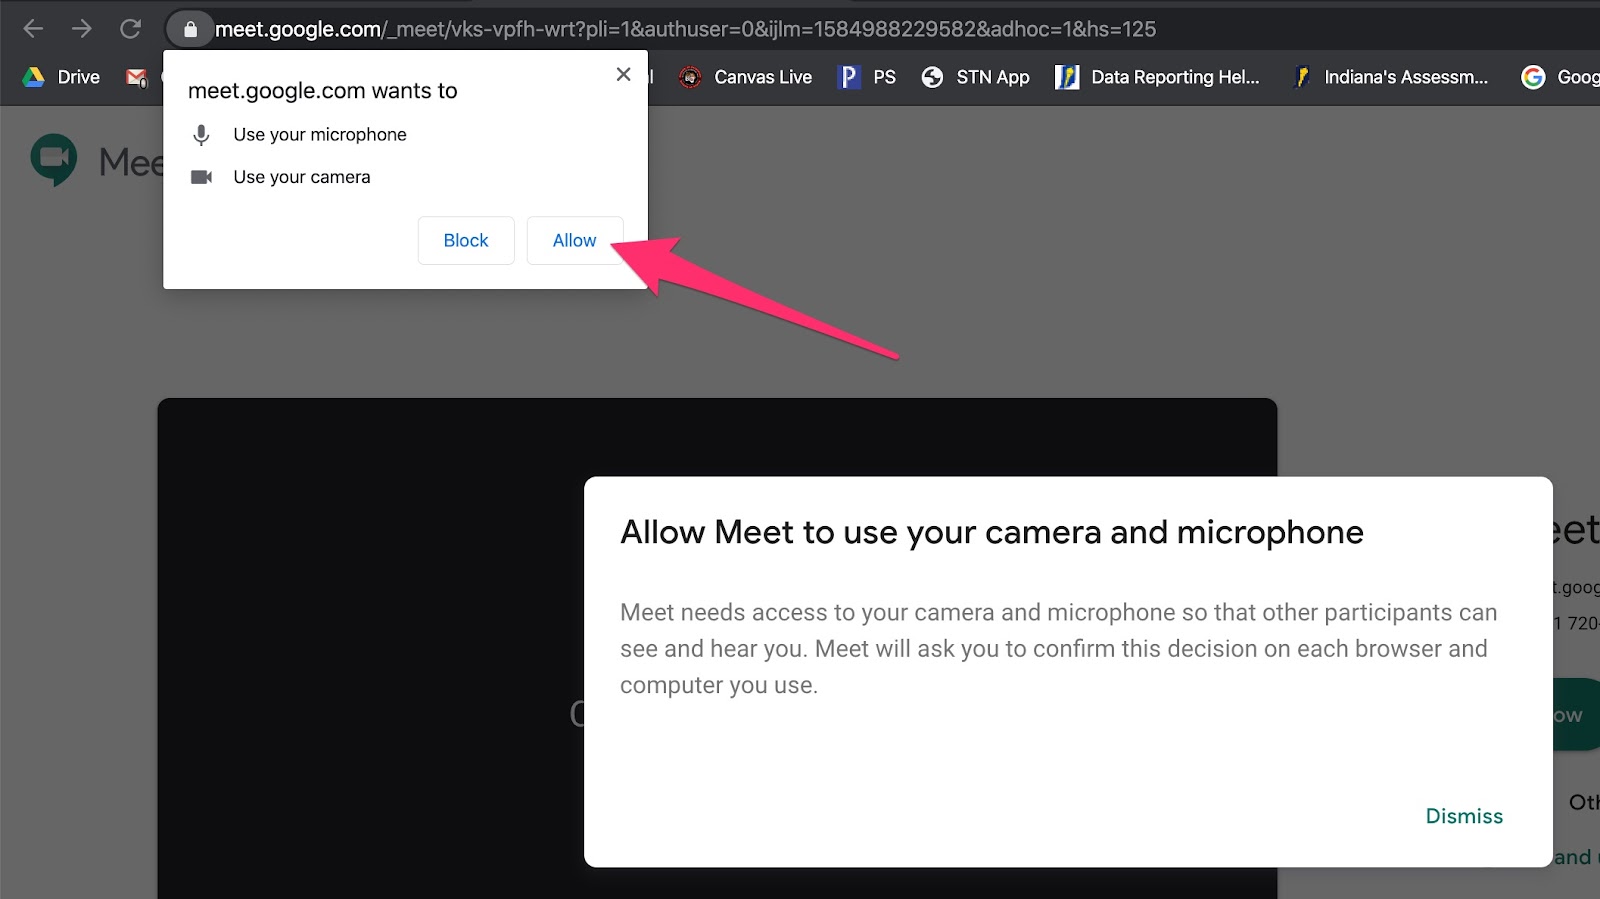Go back with the browser back arrow

pyautogui.click(x=33, y=29)
